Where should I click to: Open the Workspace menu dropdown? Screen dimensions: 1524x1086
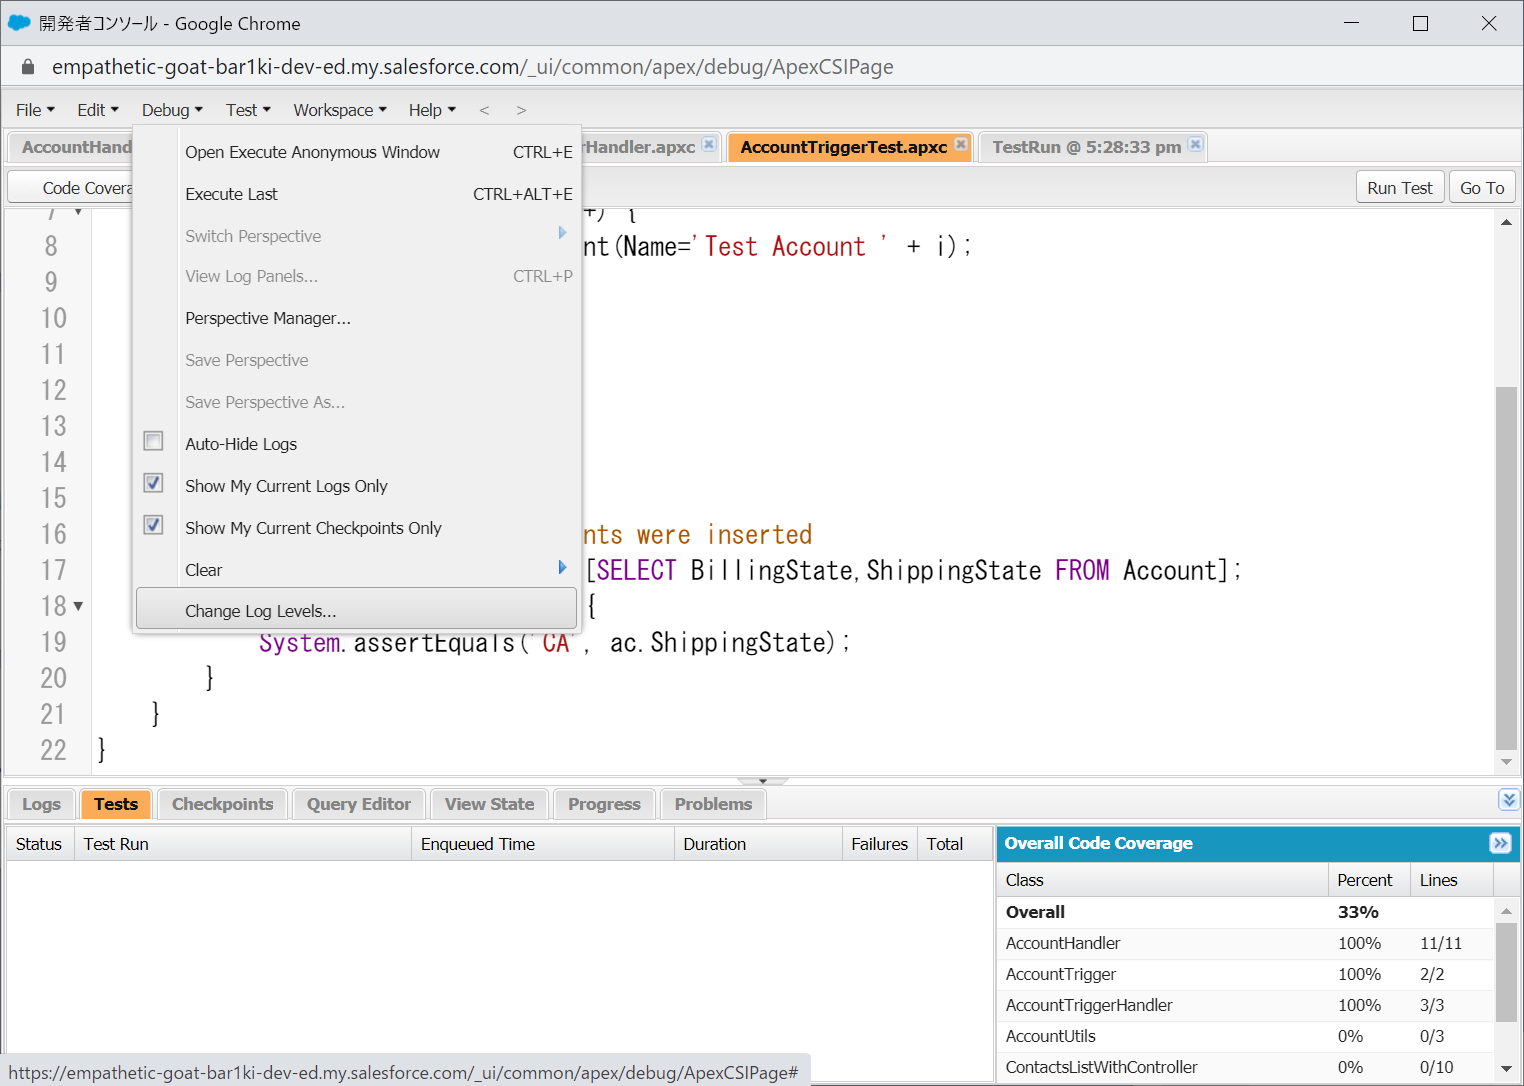(x=340, y=110)
